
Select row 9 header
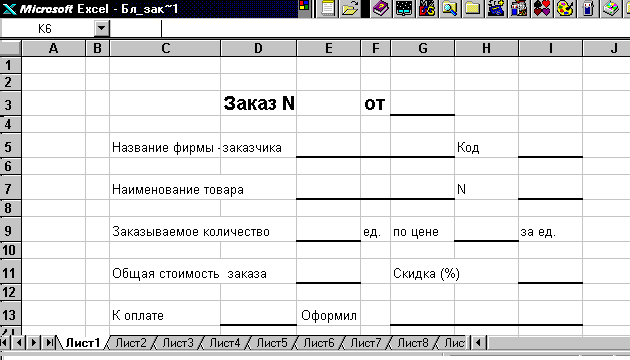(x=10, y=229)
